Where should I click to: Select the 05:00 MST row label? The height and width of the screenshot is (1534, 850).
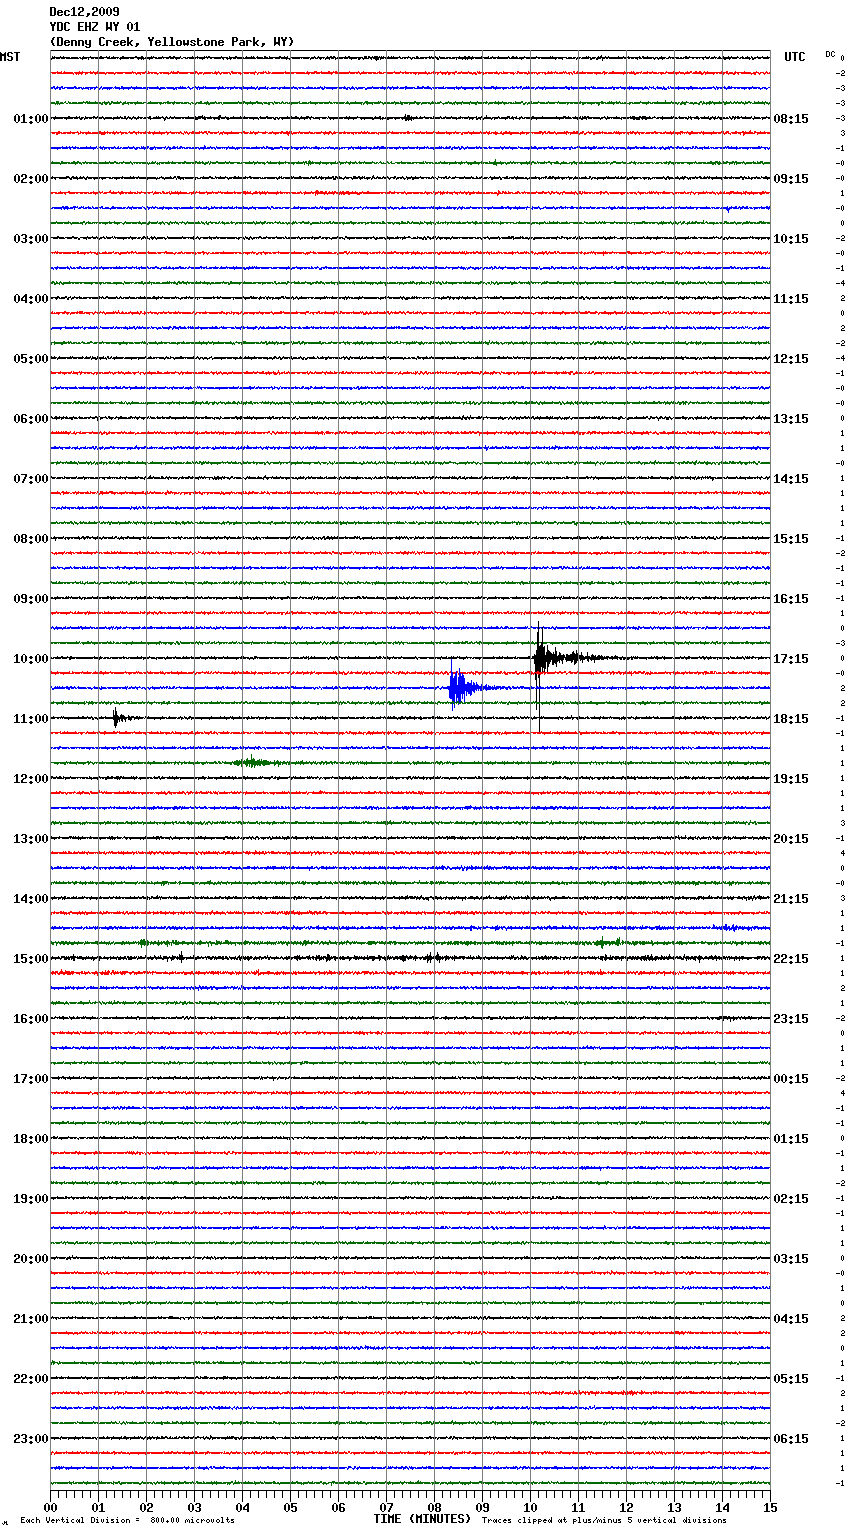point(30,359)
